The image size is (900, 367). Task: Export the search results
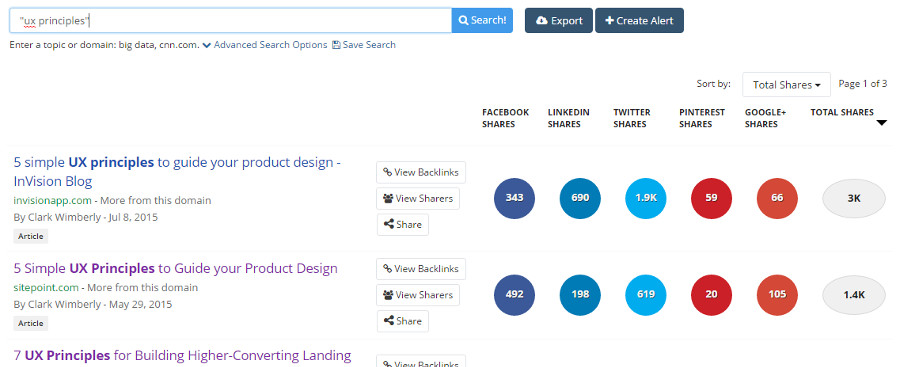click(x=558, y=20)
